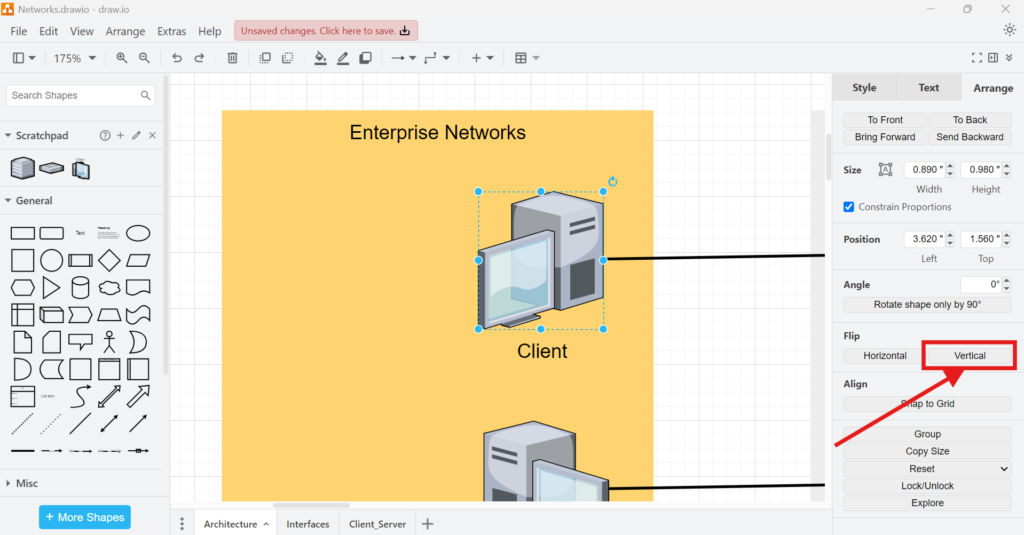The height and width of the screenshot is (535, 1024).
Task: Click the Bring Forward button
Action: [885, 137]
